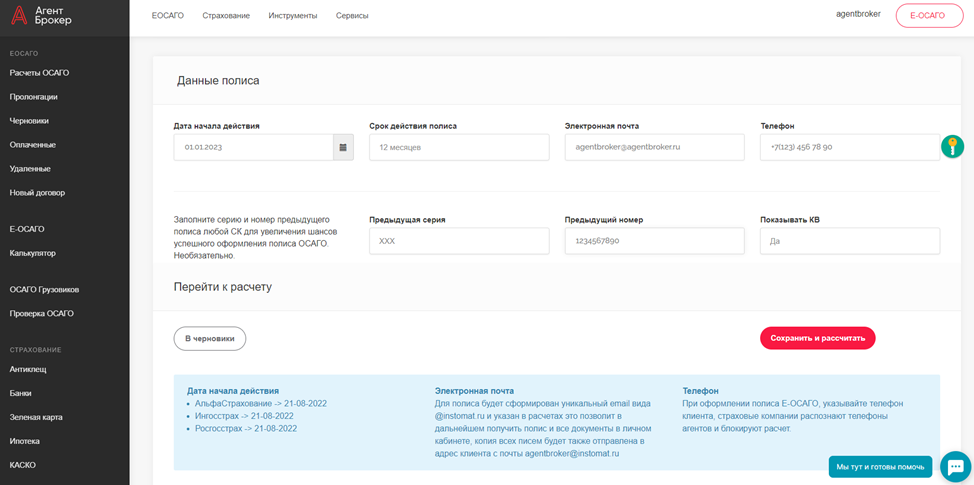Open the calendar date picker icon
This screenshot has height=485, width=974.
click(x=343, y=147)
